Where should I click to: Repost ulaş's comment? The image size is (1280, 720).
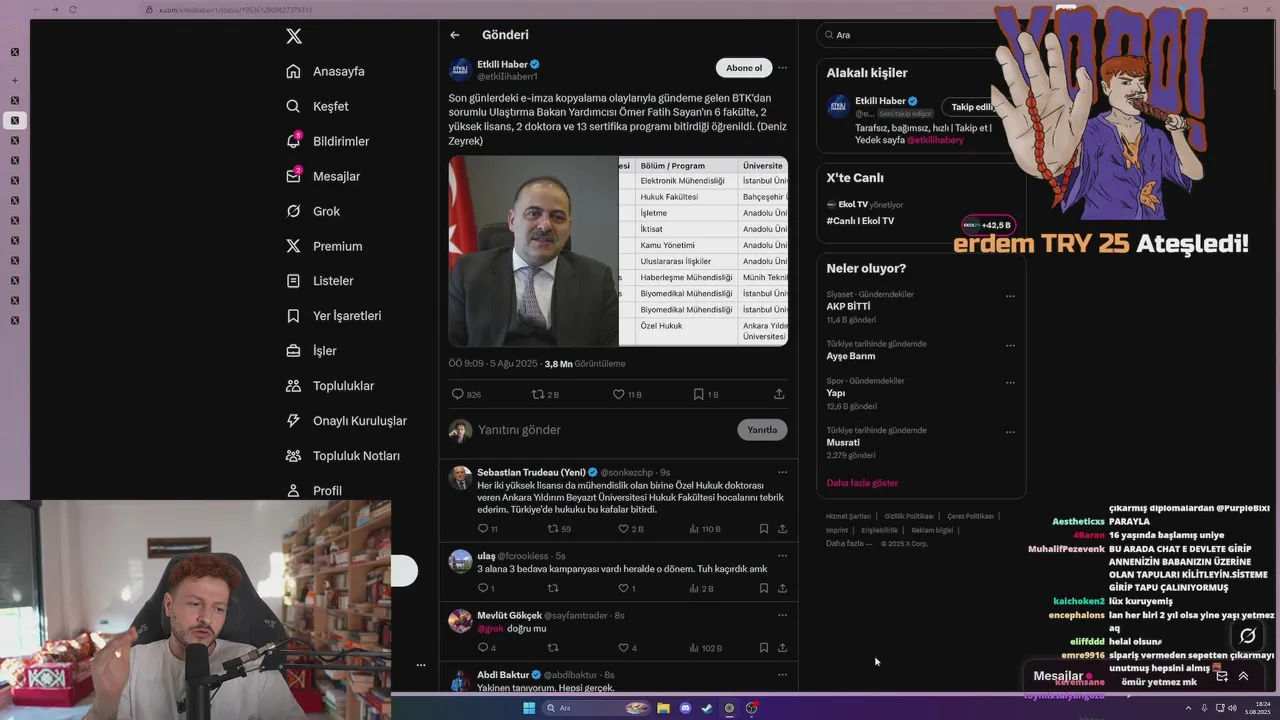pyautogui.click(x=553, y=588)
